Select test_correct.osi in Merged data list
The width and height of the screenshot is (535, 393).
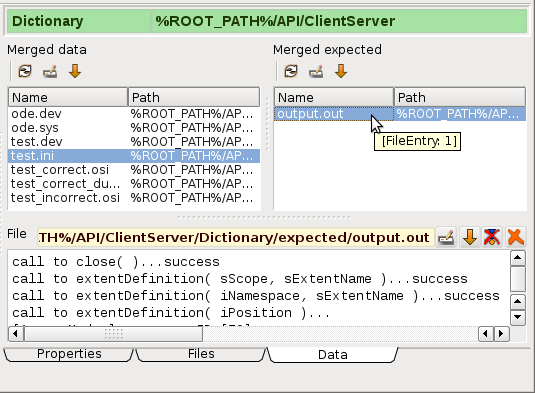coord(134,170)
